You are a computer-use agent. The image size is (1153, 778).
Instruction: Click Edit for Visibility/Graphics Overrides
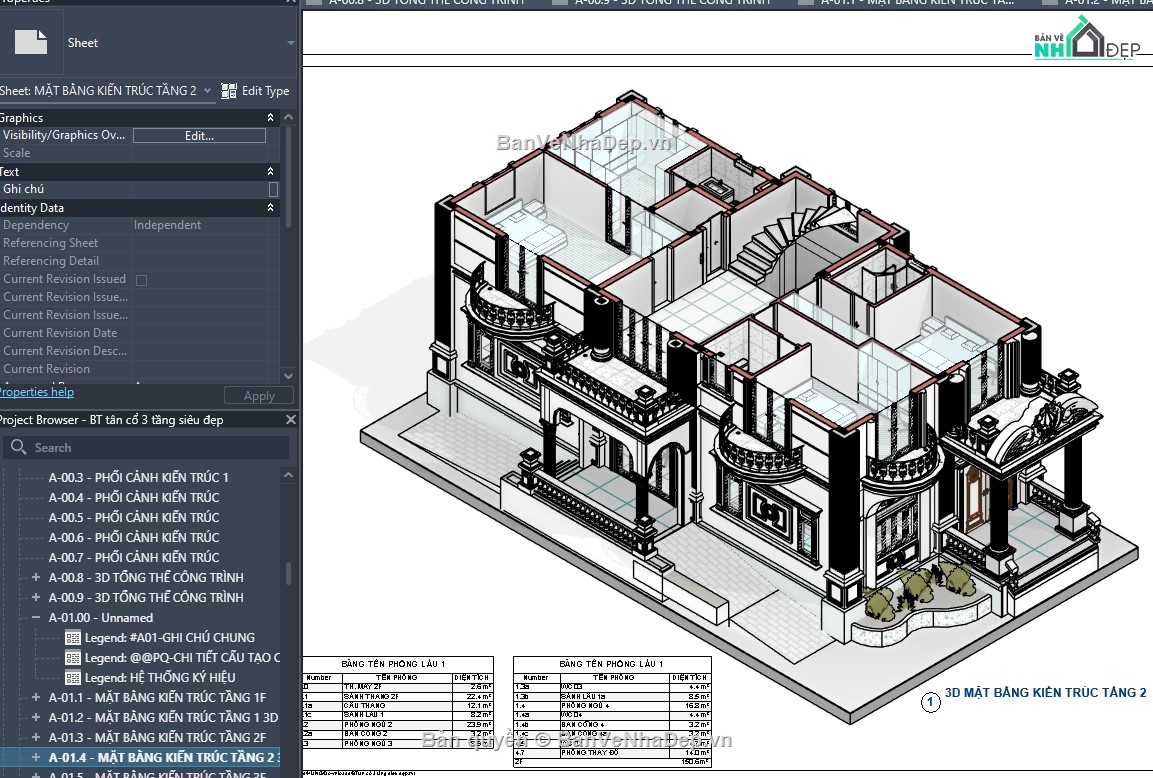click(x=199, y=135)
